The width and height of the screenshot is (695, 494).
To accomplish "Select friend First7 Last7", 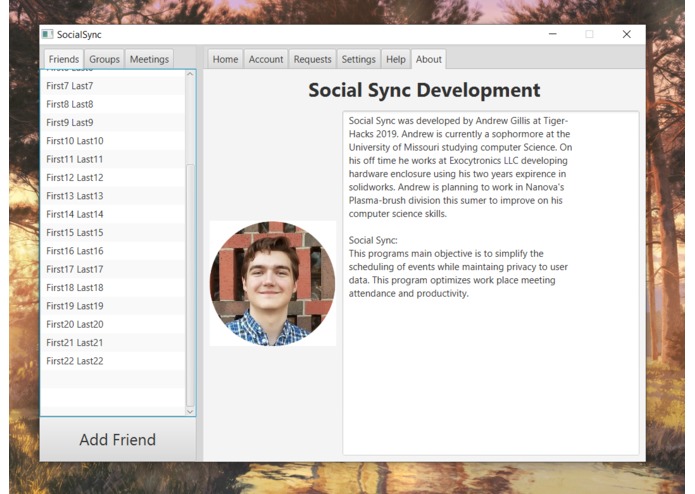I will [113, 86].
